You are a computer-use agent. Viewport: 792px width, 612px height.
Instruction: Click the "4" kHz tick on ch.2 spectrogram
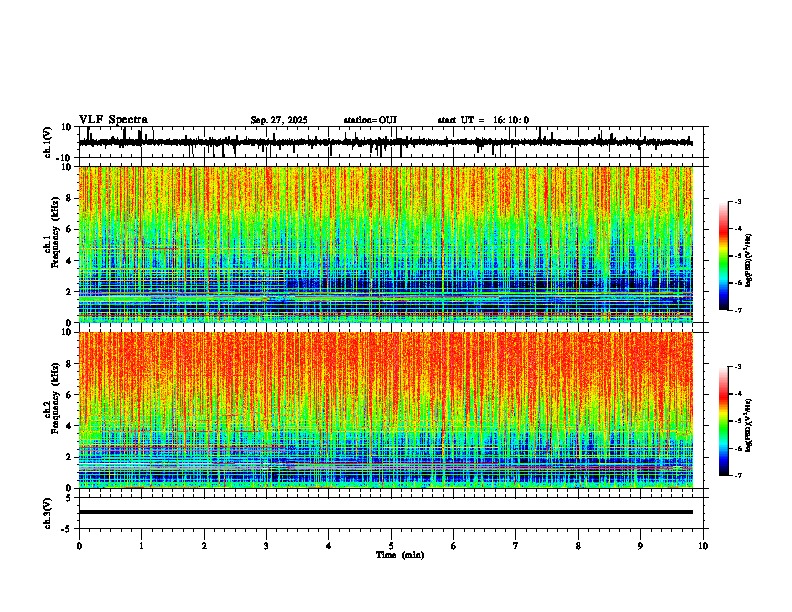pos(69,426)
